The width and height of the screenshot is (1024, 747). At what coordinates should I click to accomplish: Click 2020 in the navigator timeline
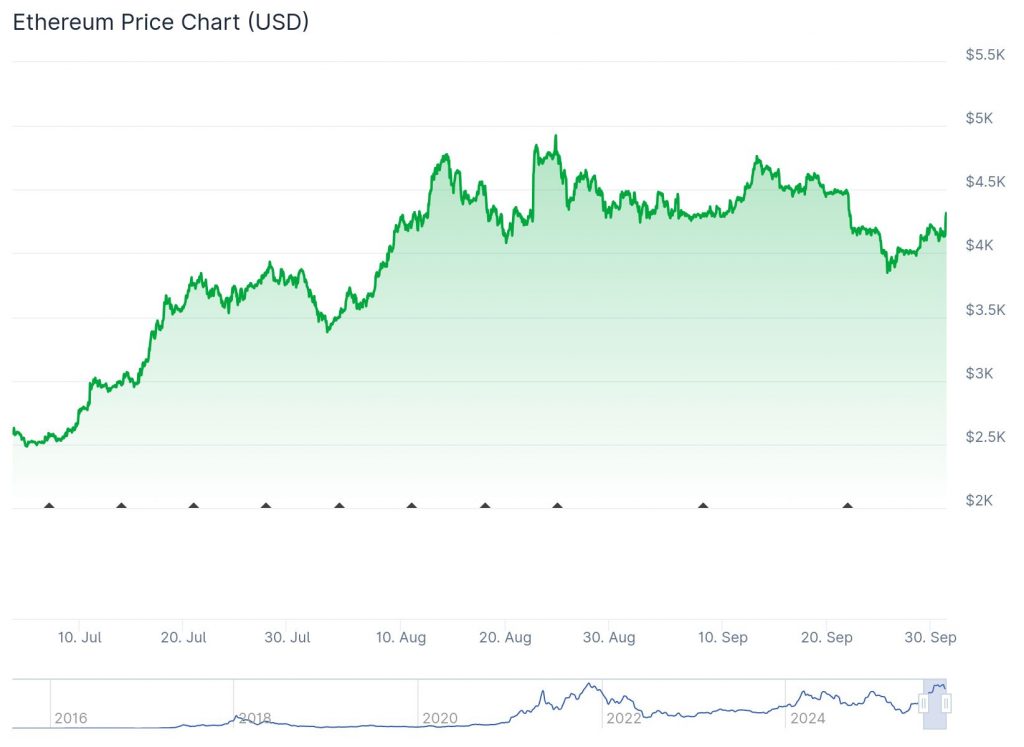point(440,718)
